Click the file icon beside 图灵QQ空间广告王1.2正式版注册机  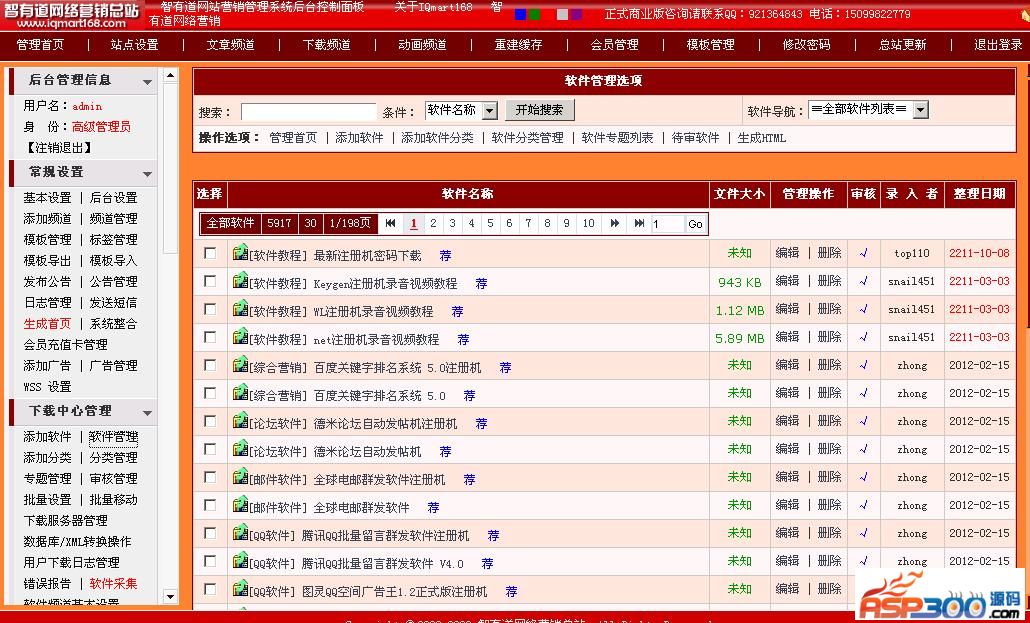click(240, 589)
